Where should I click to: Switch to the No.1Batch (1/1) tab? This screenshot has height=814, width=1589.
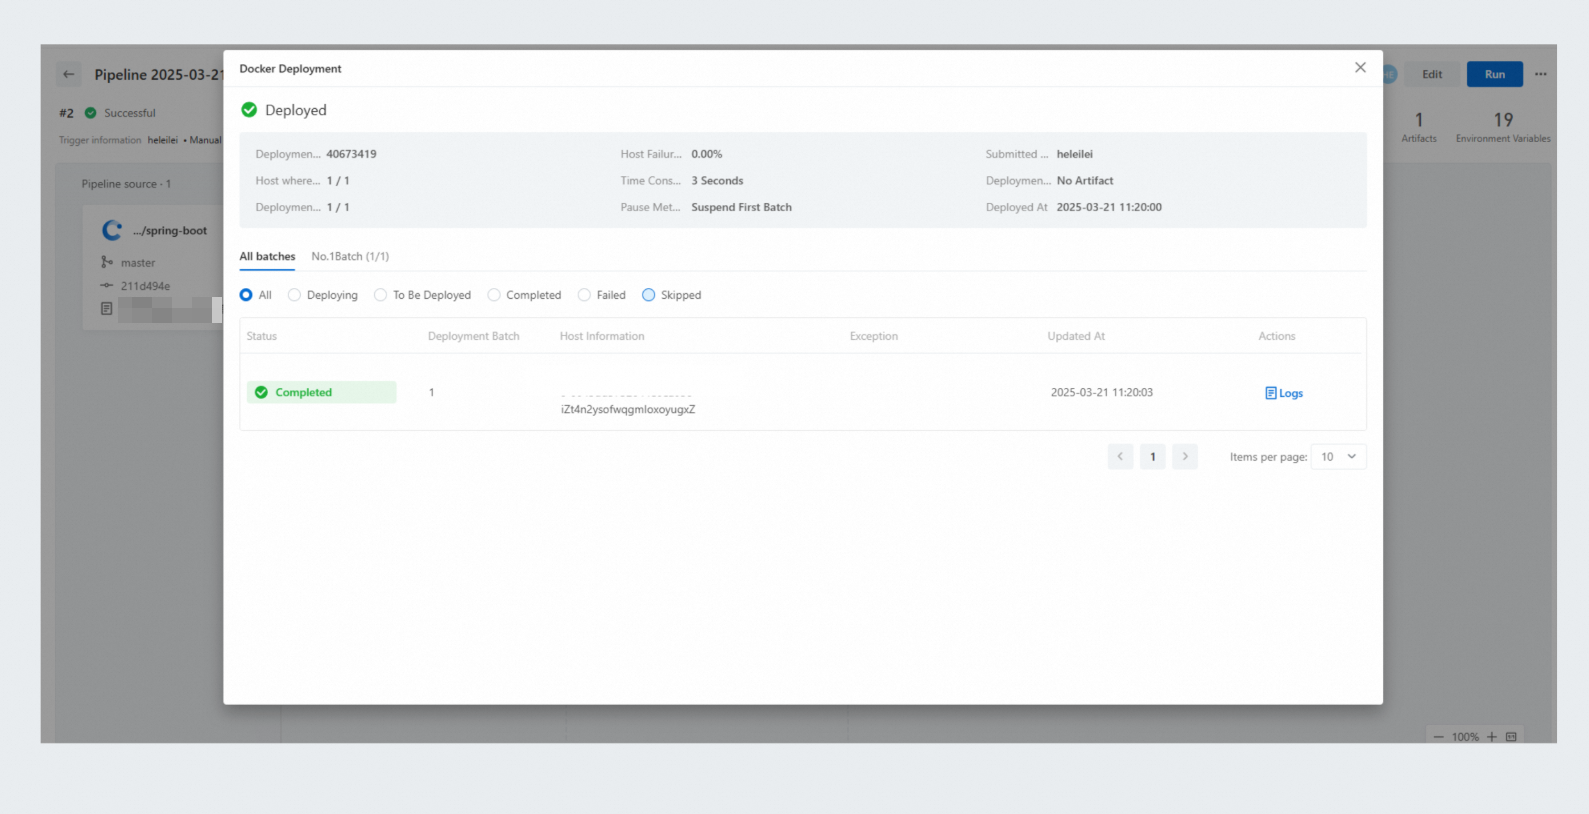[x=350, y=257]
